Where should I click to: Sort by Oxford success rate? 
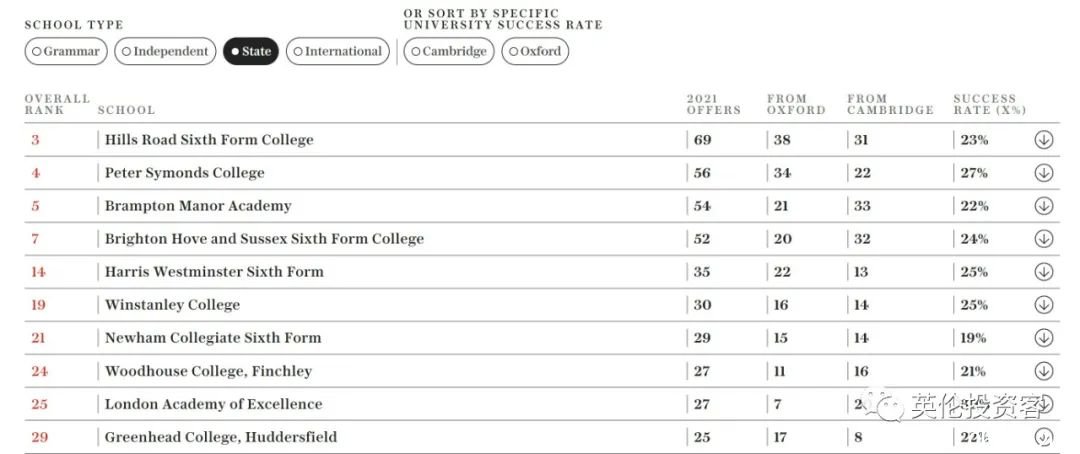point(535,52)
